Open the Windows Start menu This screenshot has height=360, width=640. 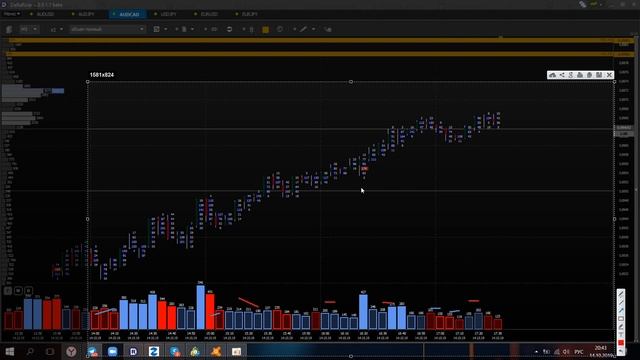tap(10, 351)
